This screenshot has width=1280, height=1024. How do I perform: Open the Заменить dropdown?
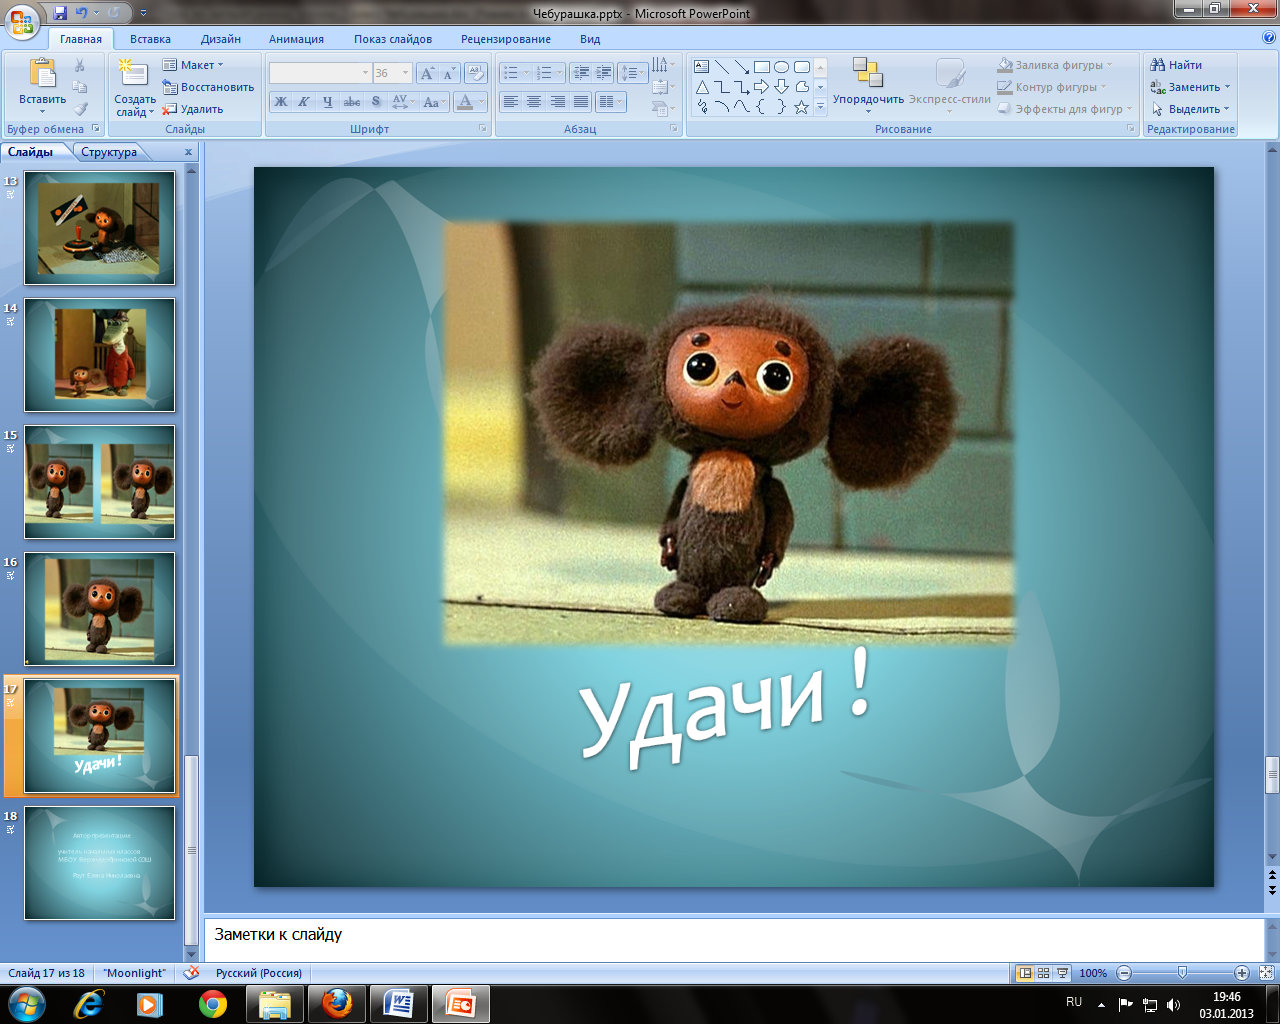pos(1191,87)
